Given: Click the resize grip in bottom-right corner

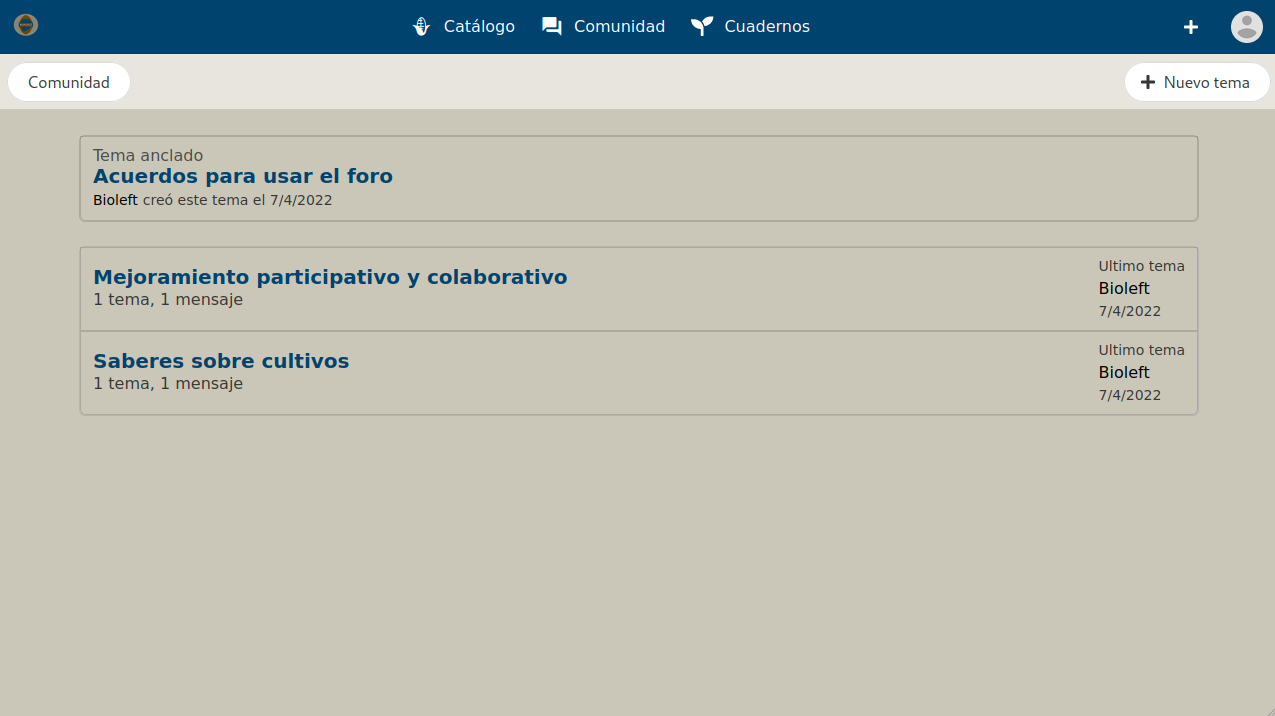Looking at the screenshot, I should (1268, 709).
